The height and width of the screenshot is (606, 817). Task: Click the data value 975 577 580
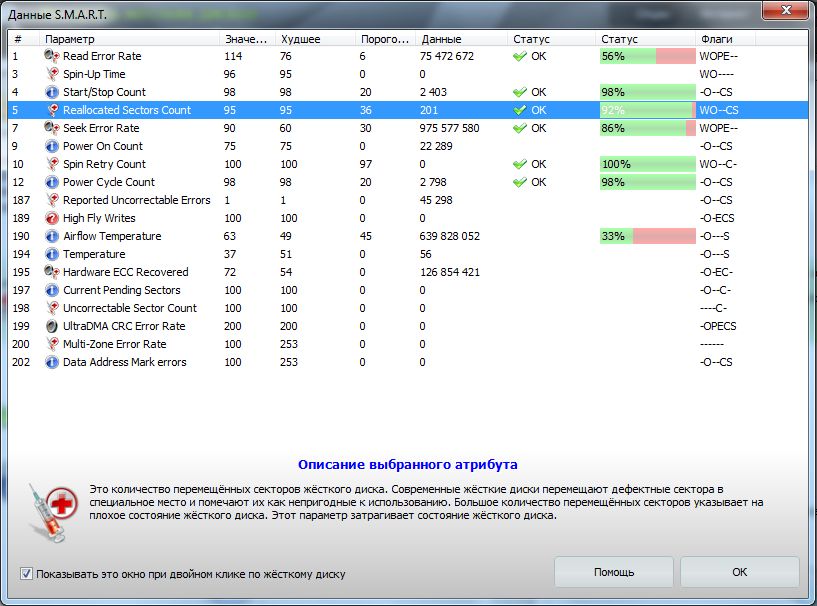point(449,128)
